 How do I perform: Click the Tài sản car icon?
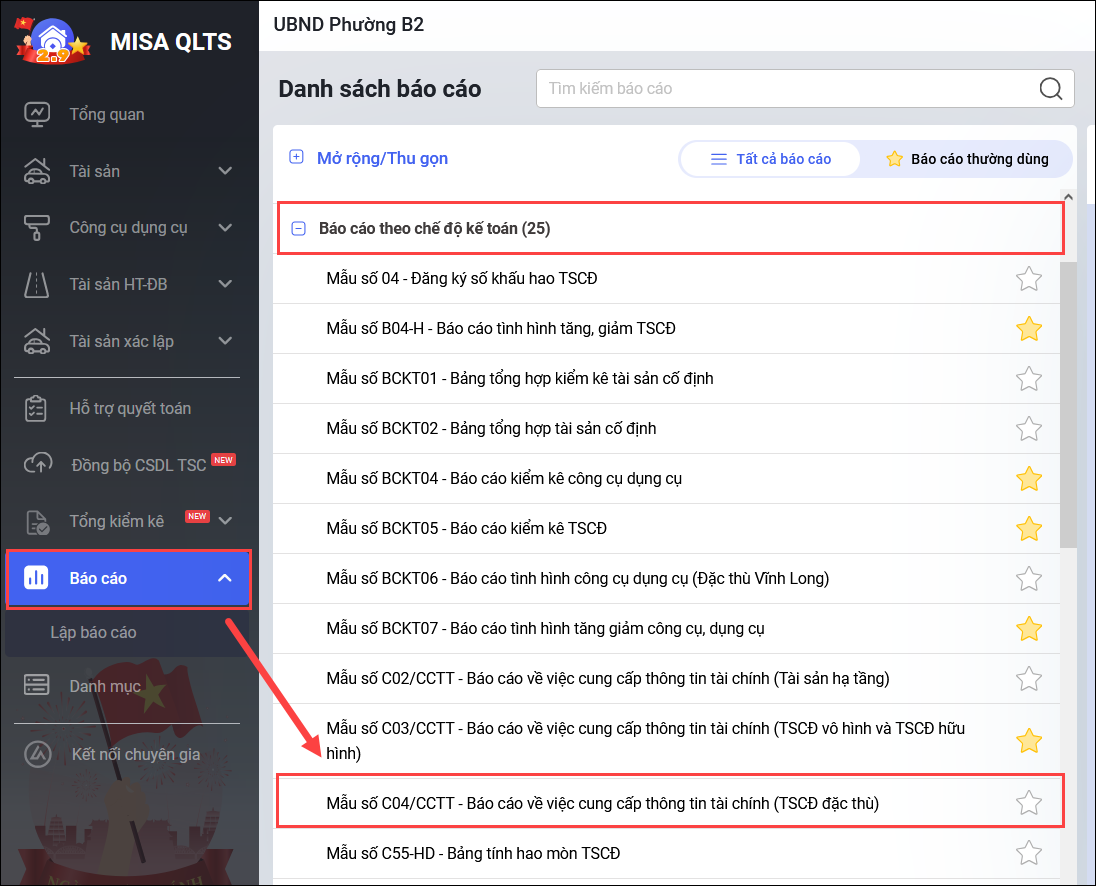(36, 170)
